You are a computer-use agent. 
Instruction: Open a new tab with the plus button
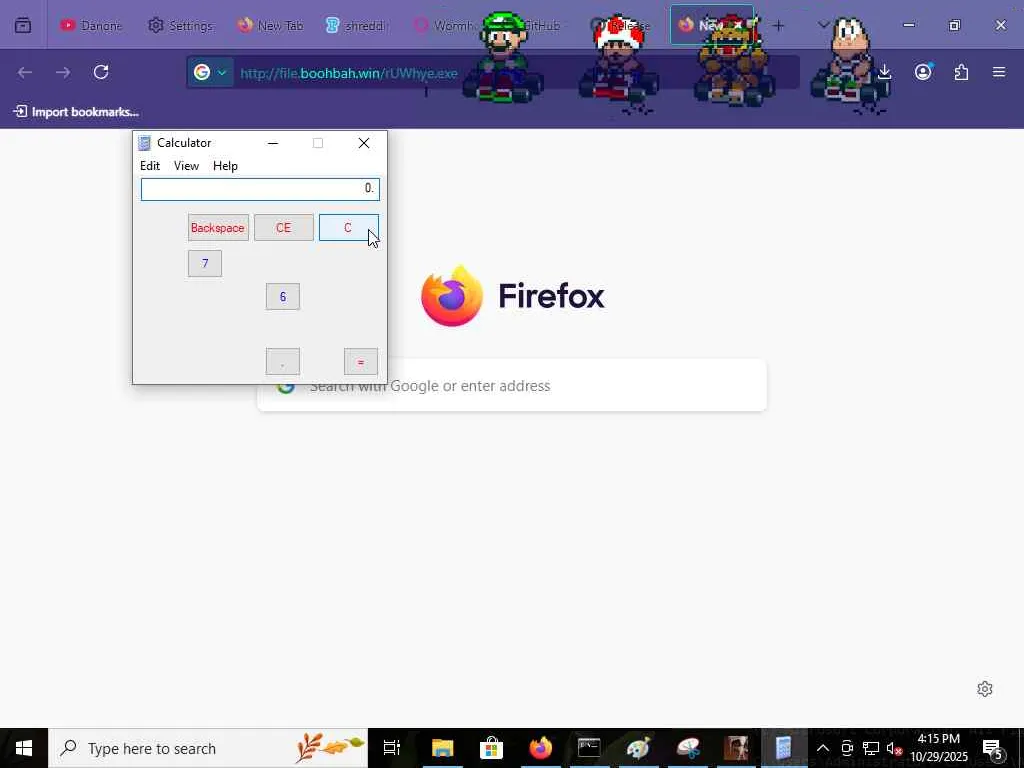click(778, 25)
